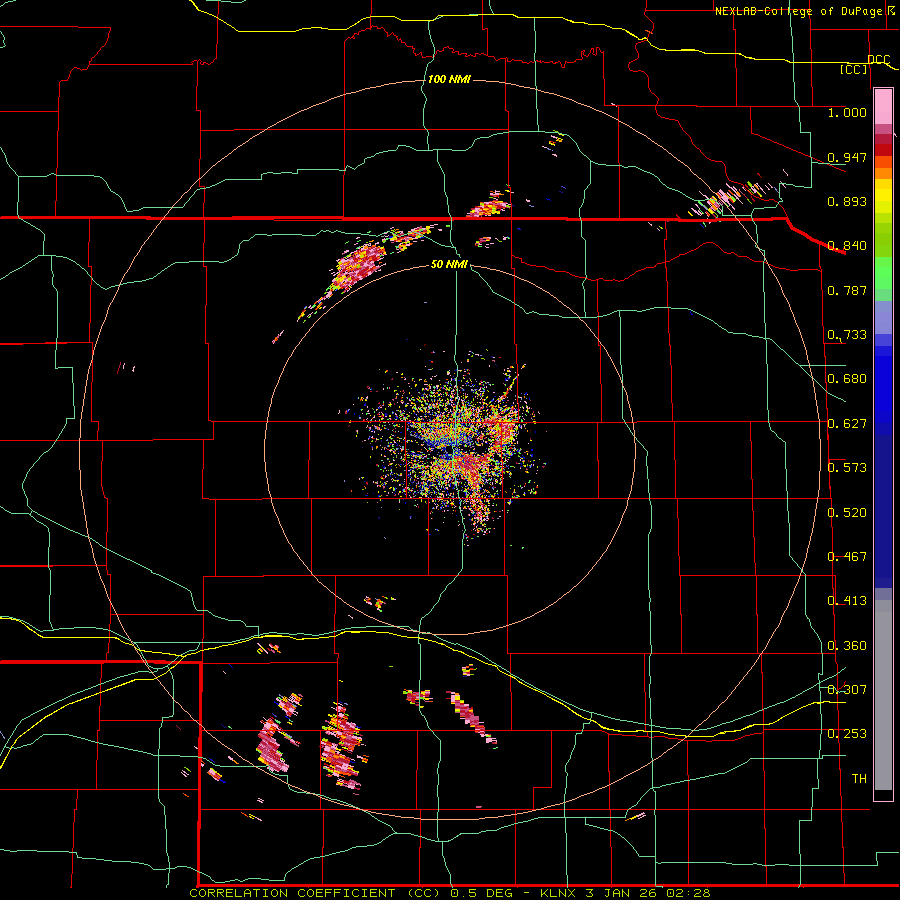
Task: Click the green segment of the color bar
Action: [x=883, y=273]
